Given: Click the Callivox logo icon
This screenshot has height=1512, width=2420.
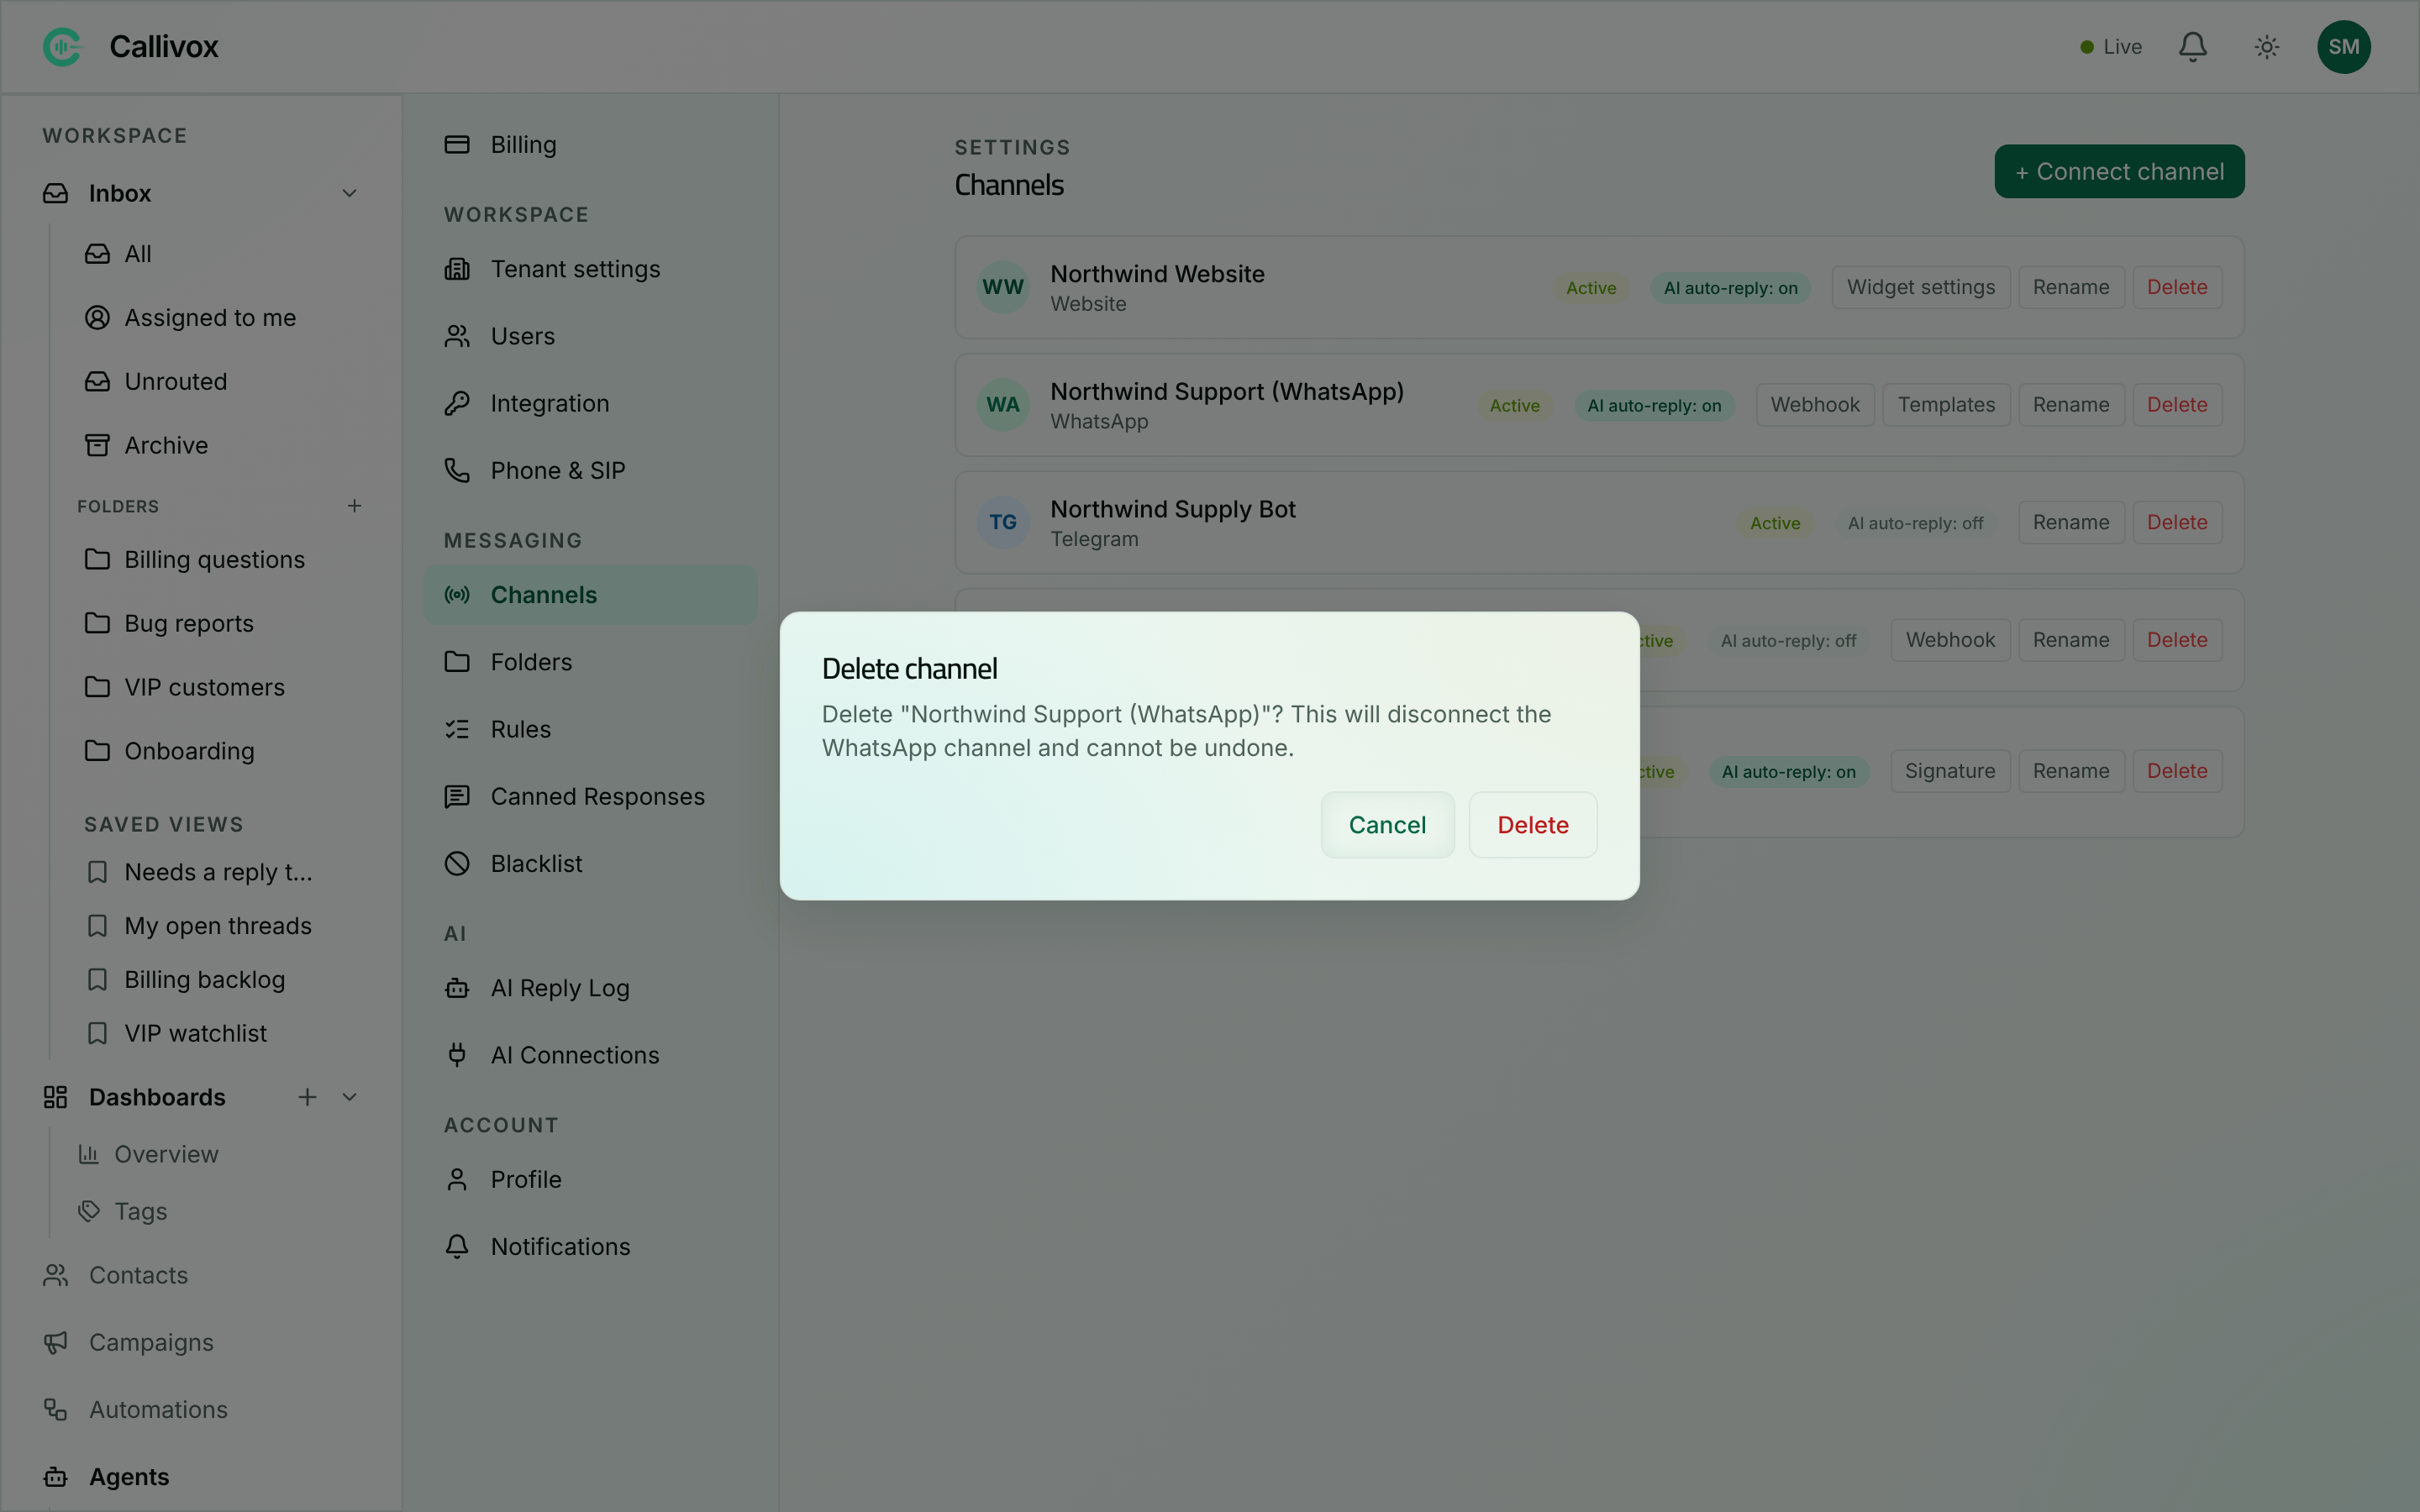Looking at the screenshot, I should [x=62, y=47].
